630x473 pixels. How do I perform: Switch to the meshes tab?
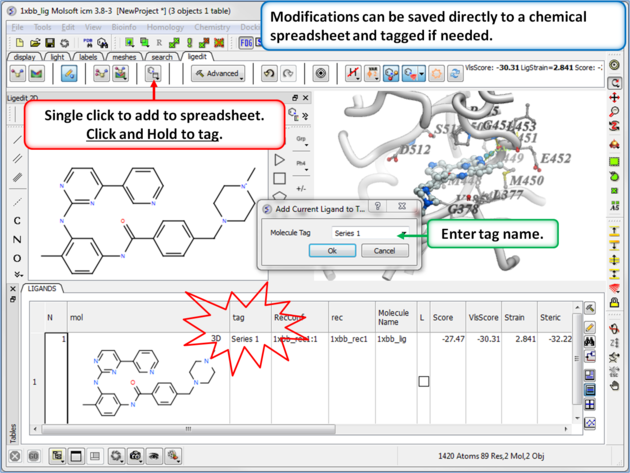click(x=124, y=57)
